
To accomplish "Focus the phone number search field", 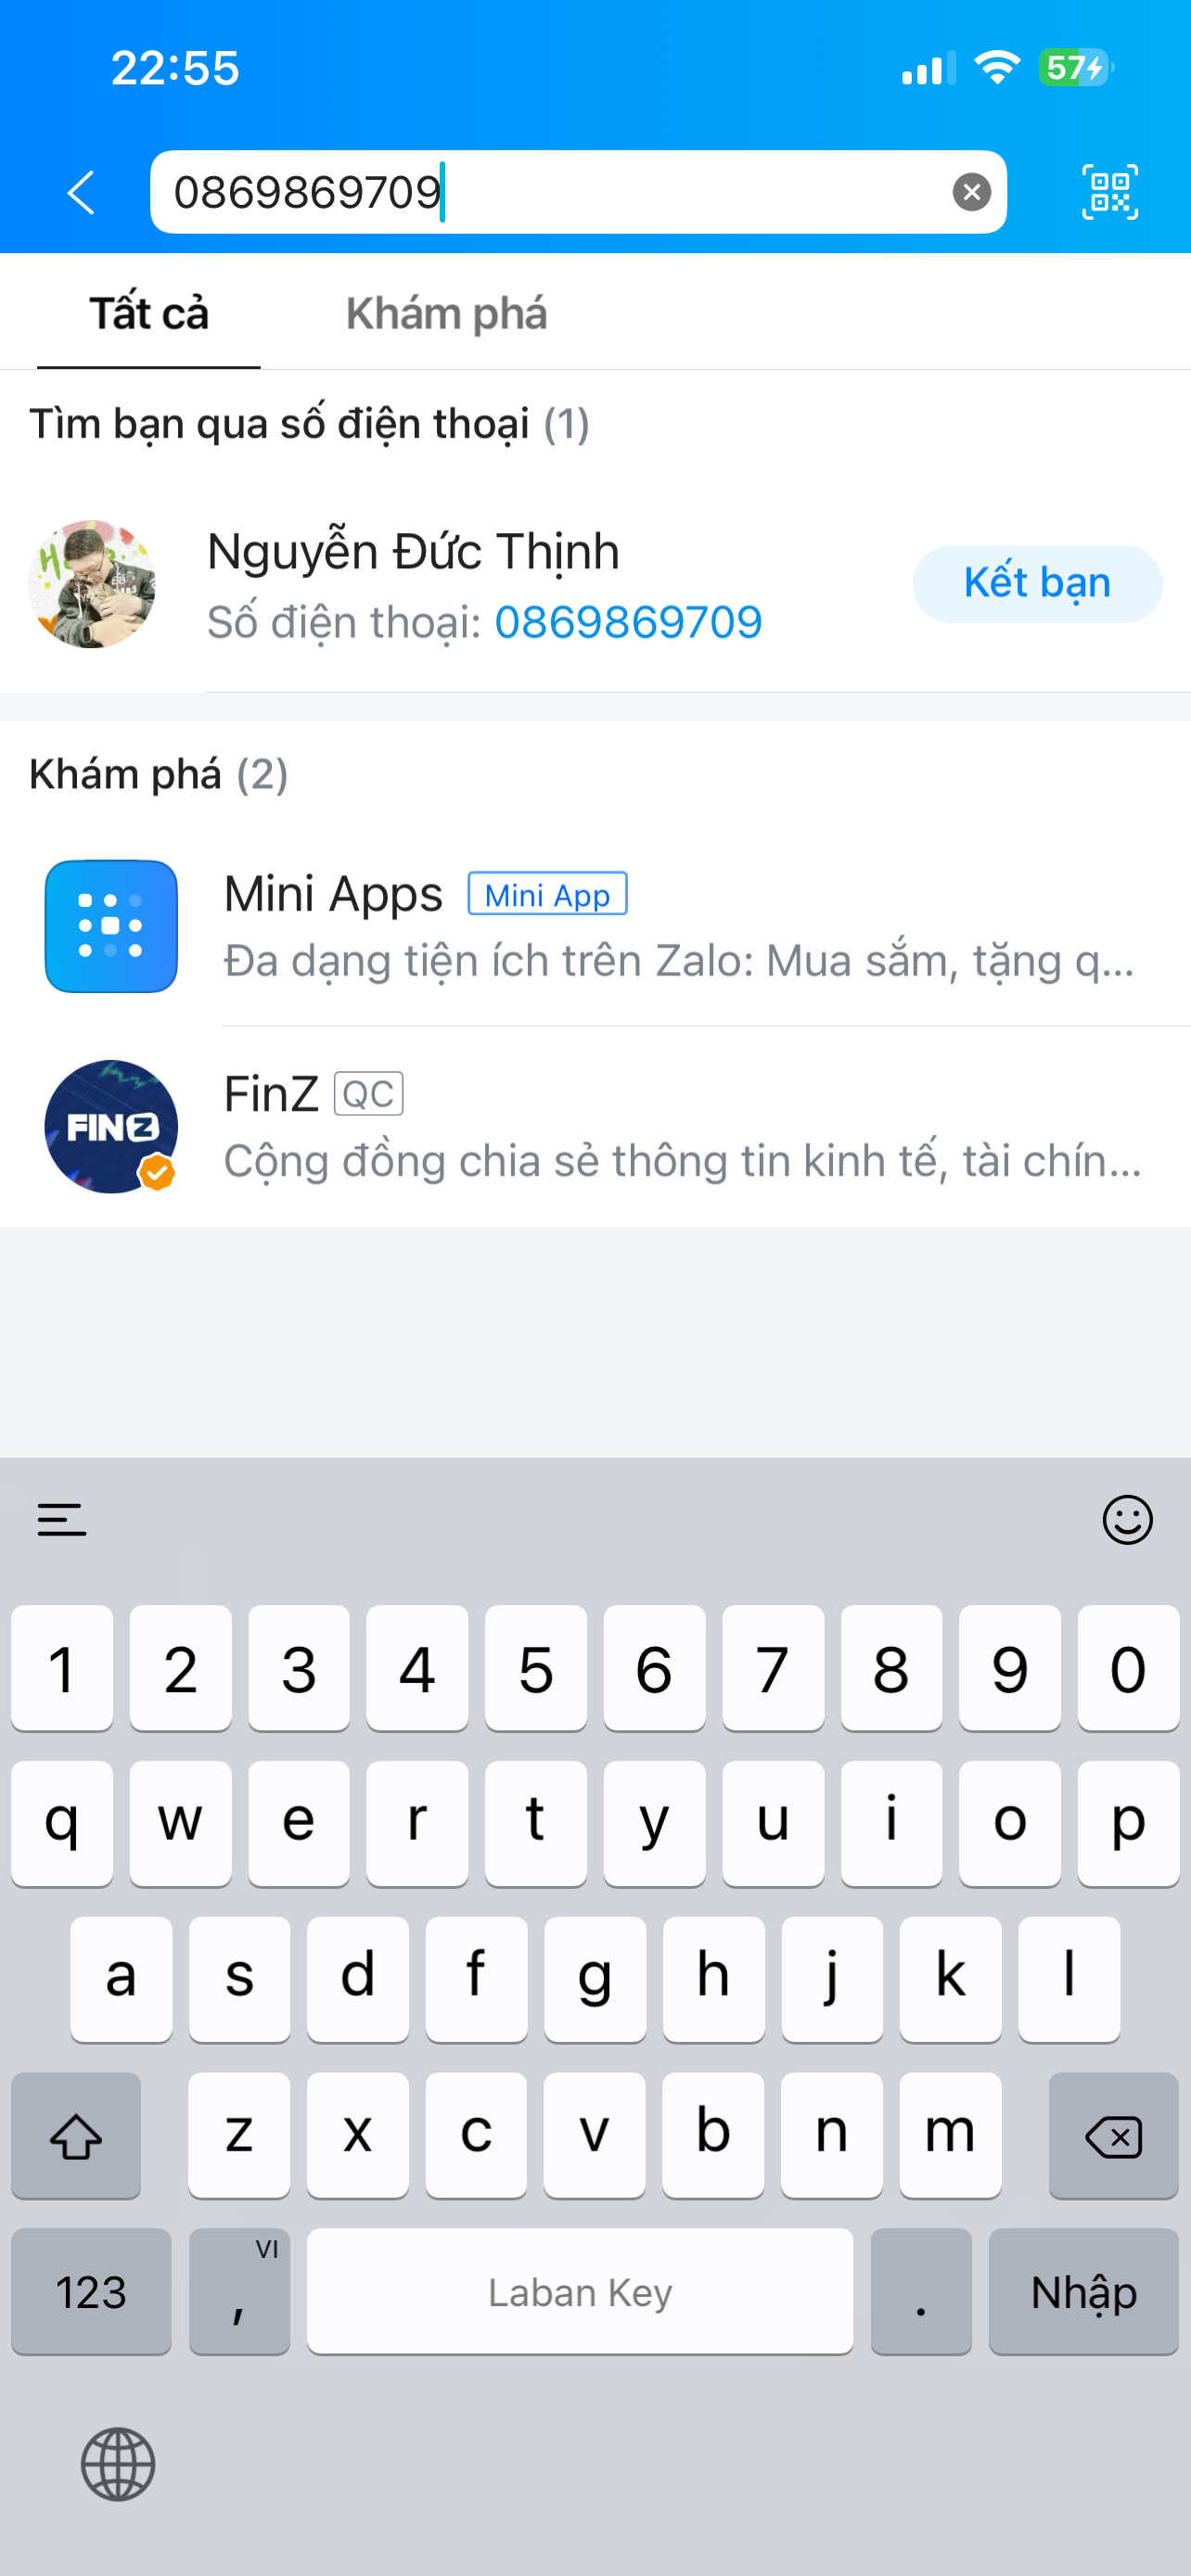I will (x=578, y=192).
